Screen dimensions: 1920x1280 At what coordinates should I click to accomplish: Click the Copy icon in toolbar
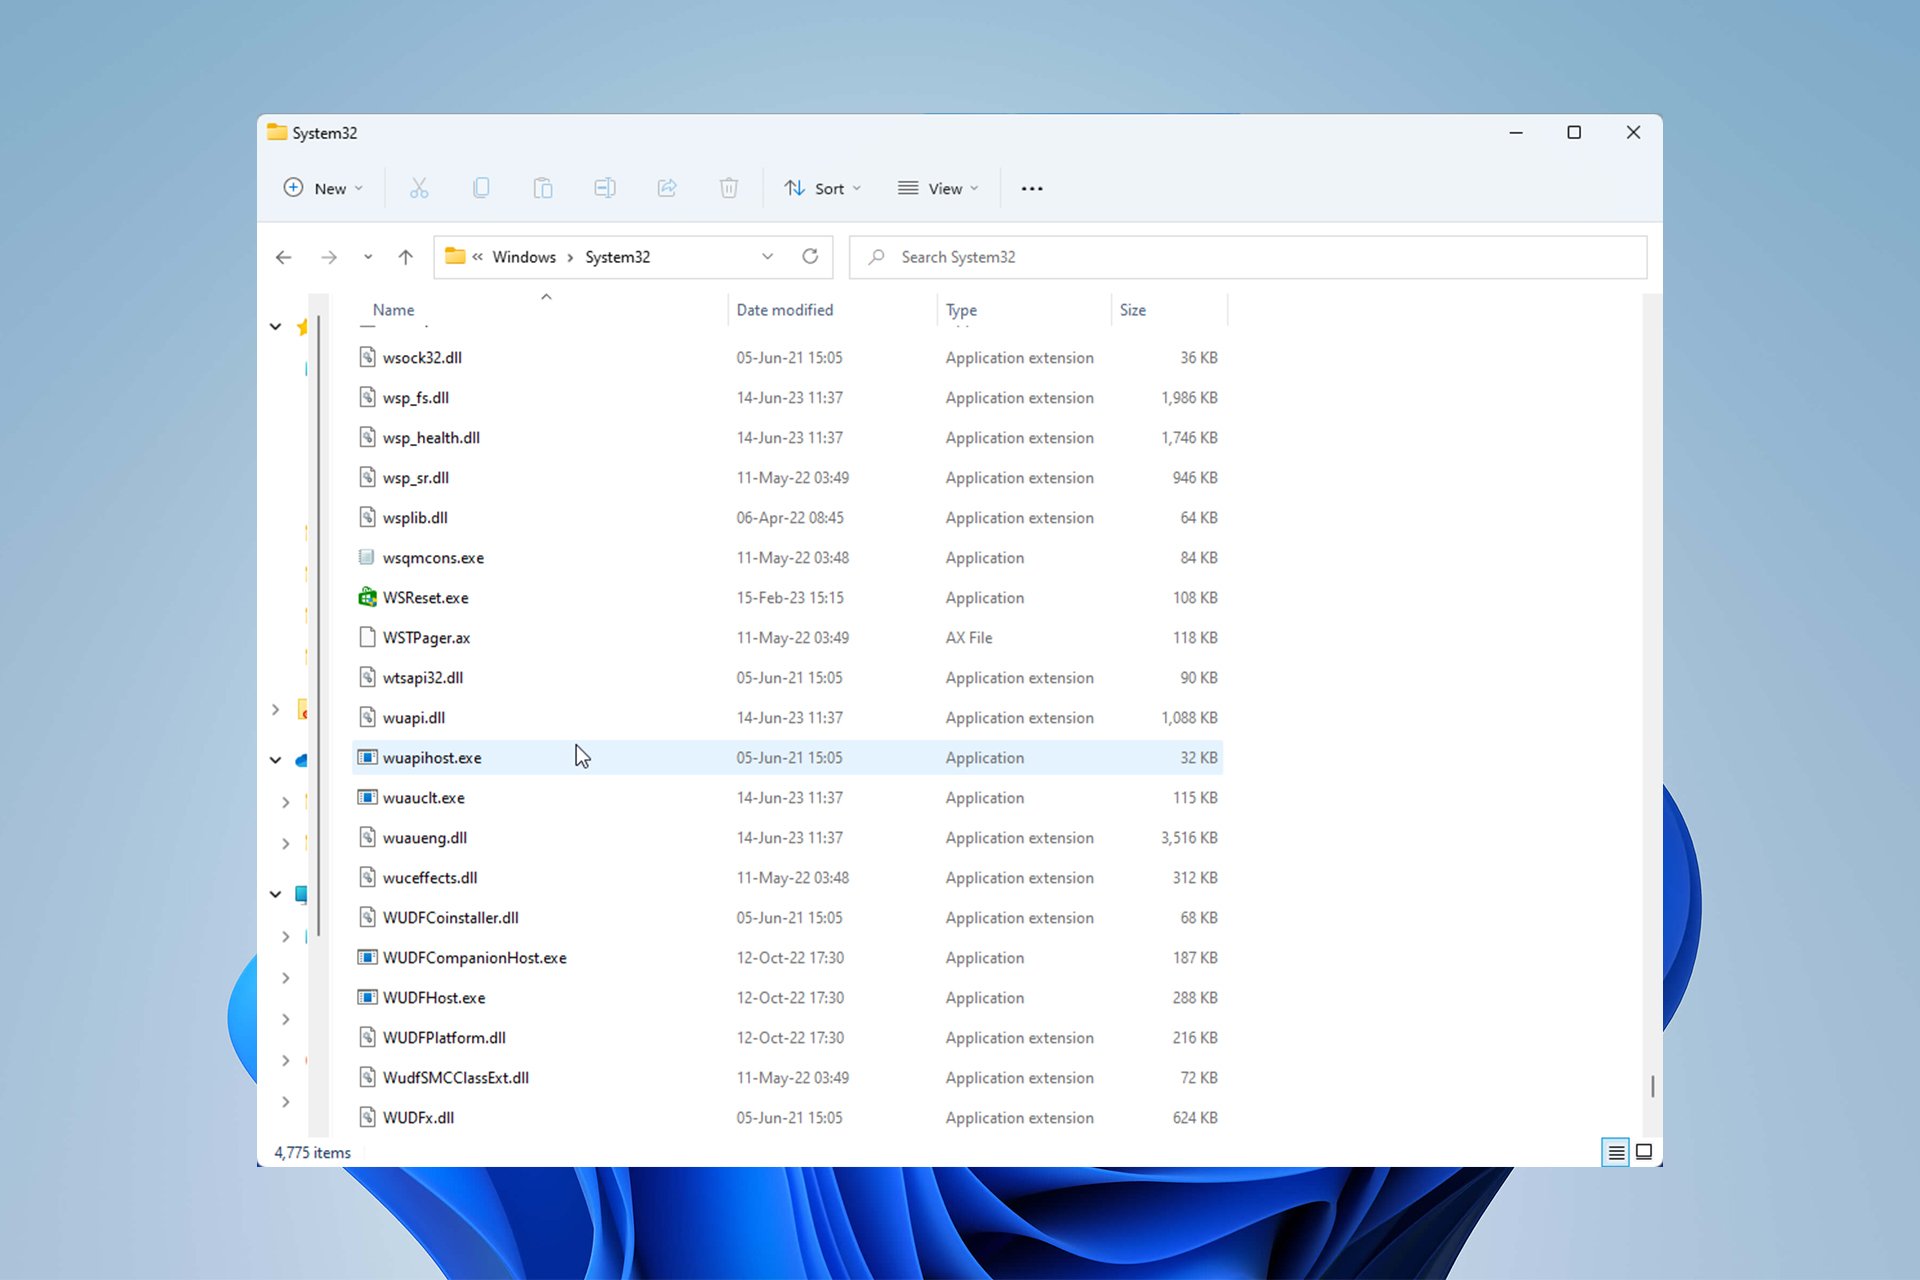[x=481, y=188]
